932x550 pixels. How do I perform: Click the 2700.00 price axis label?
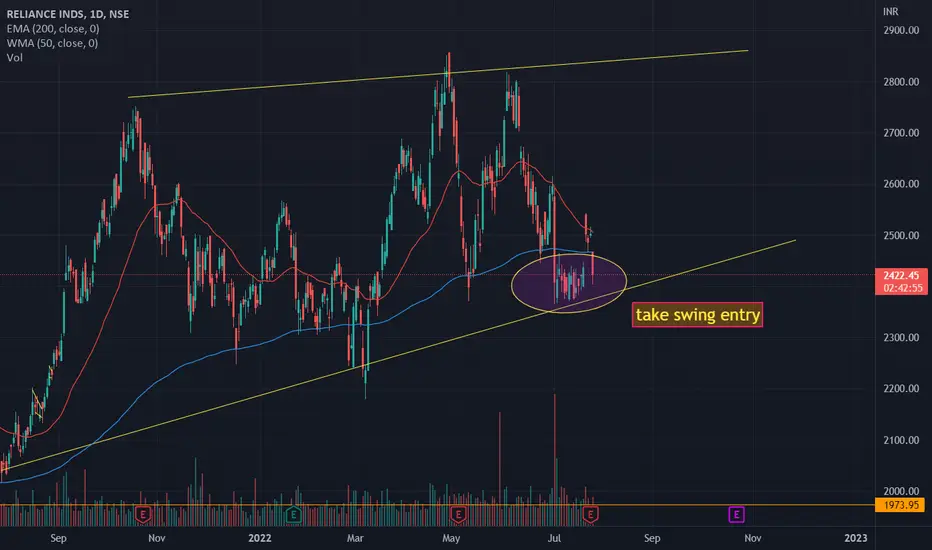coord(901,133)
